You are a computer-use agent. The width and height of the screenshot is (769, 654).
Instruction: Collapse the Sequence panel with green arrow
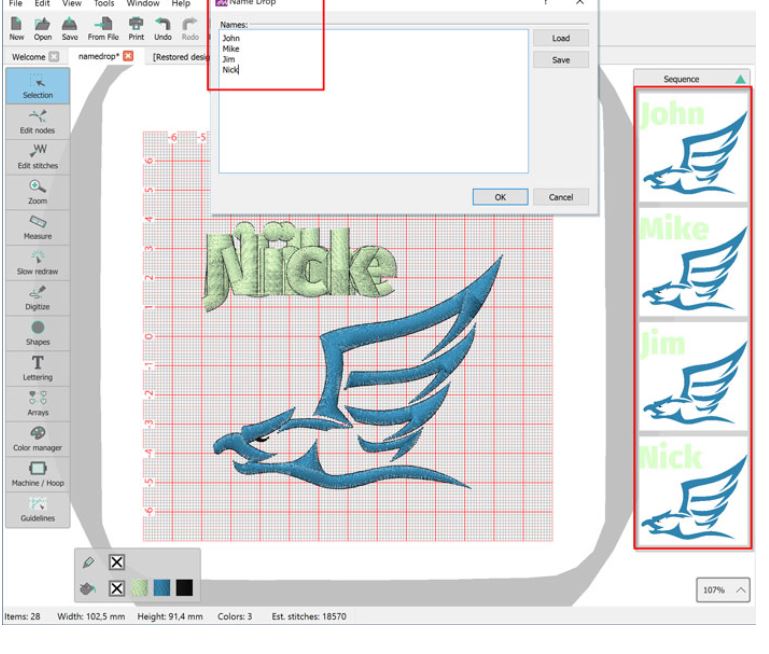pos(739,77)
